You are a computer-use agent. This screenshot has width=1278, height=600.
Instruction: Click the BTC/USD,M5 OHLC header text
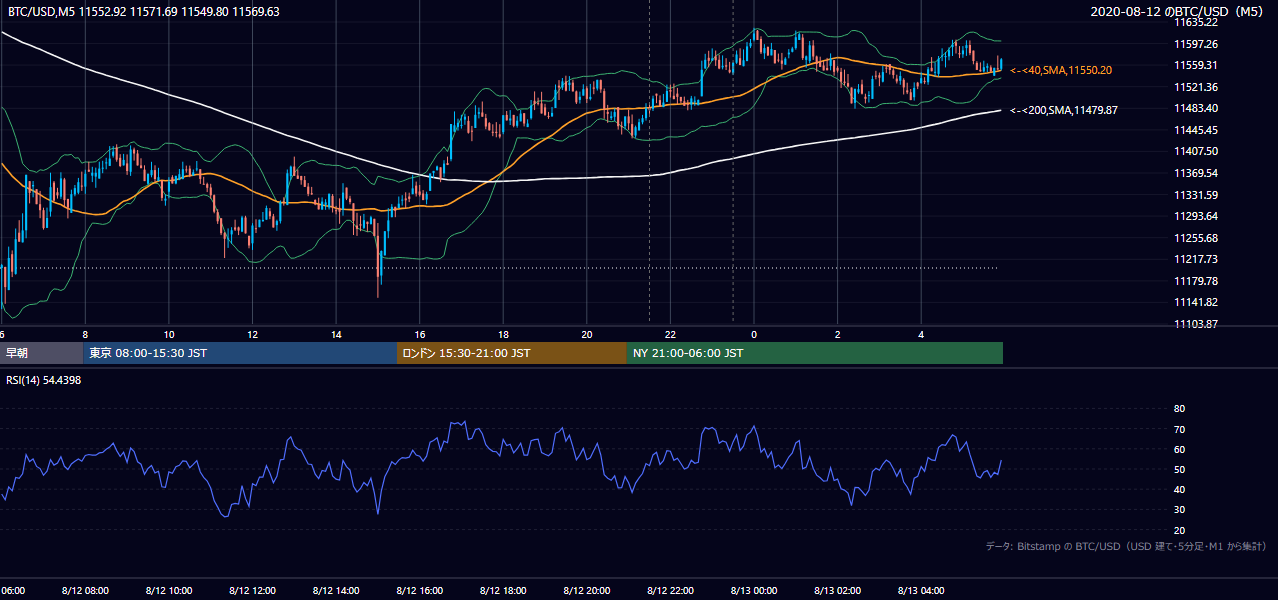[143, 11]
